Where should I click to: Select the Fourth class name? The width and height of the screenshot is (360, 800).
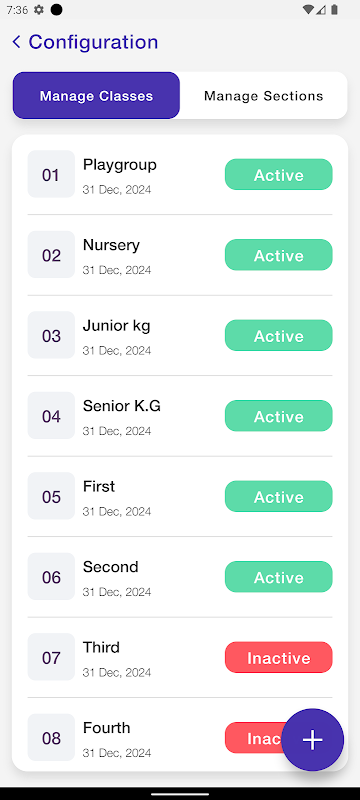pyautogui.click(x=107, y=728)
